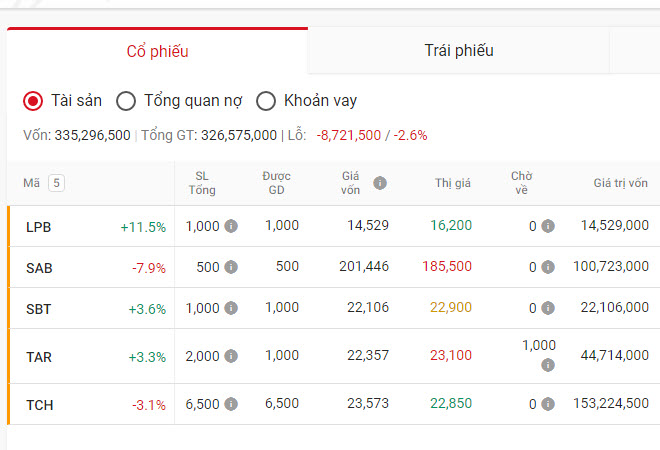Click info icon below TAR pending 1,000
This screenshot has width=660, height=450.
(548, 365)
